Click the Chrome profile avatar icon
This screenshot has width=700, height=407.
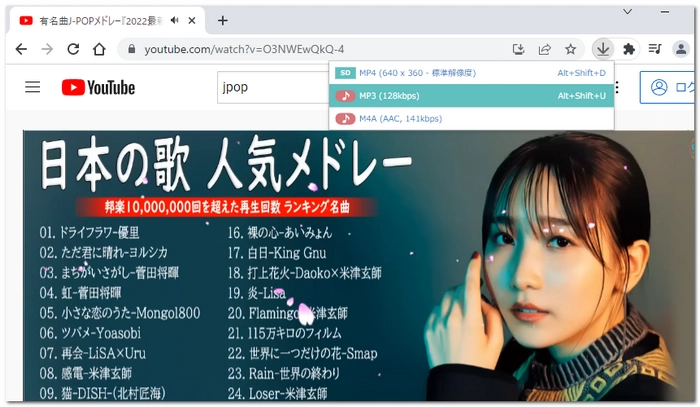click(x=681, y=48)
